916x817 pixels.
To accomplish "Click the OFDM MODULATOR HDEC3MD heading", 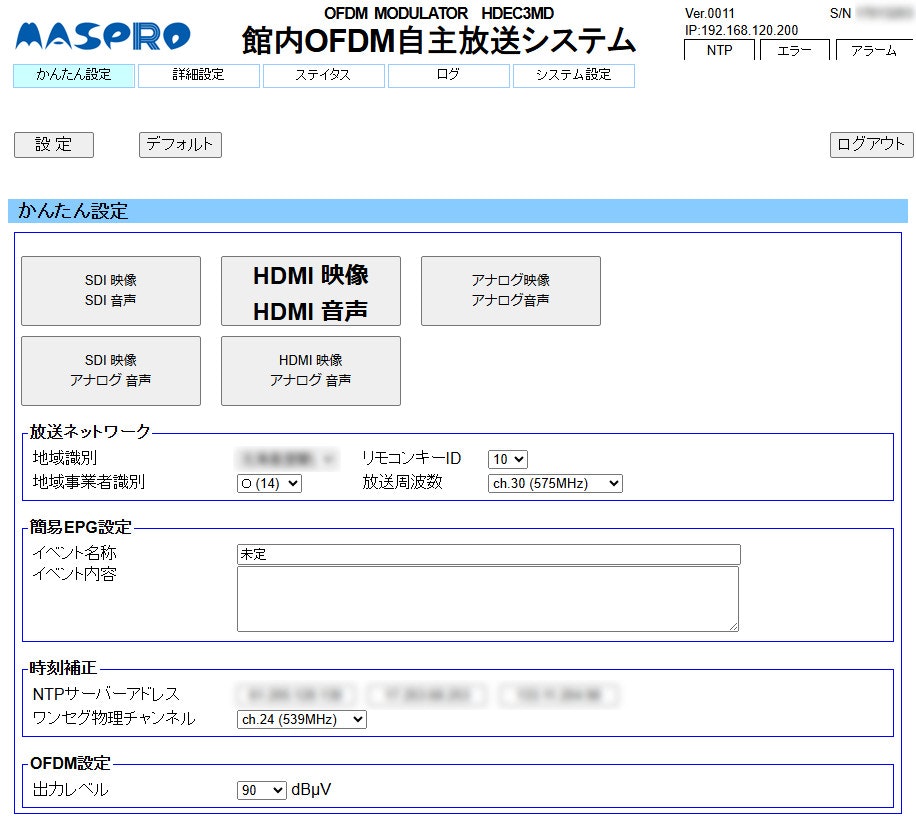I will [x=439, y=13].
